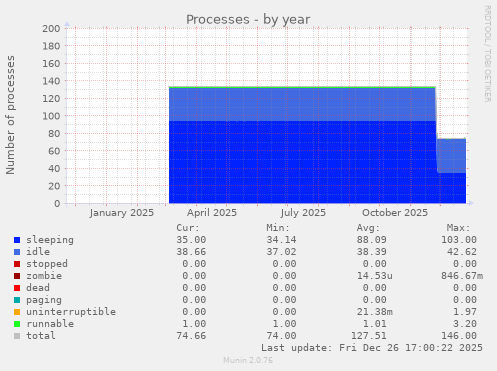Click the total current value 74.66
This screenshot has width=497, height=371.
tap(191, 336)
